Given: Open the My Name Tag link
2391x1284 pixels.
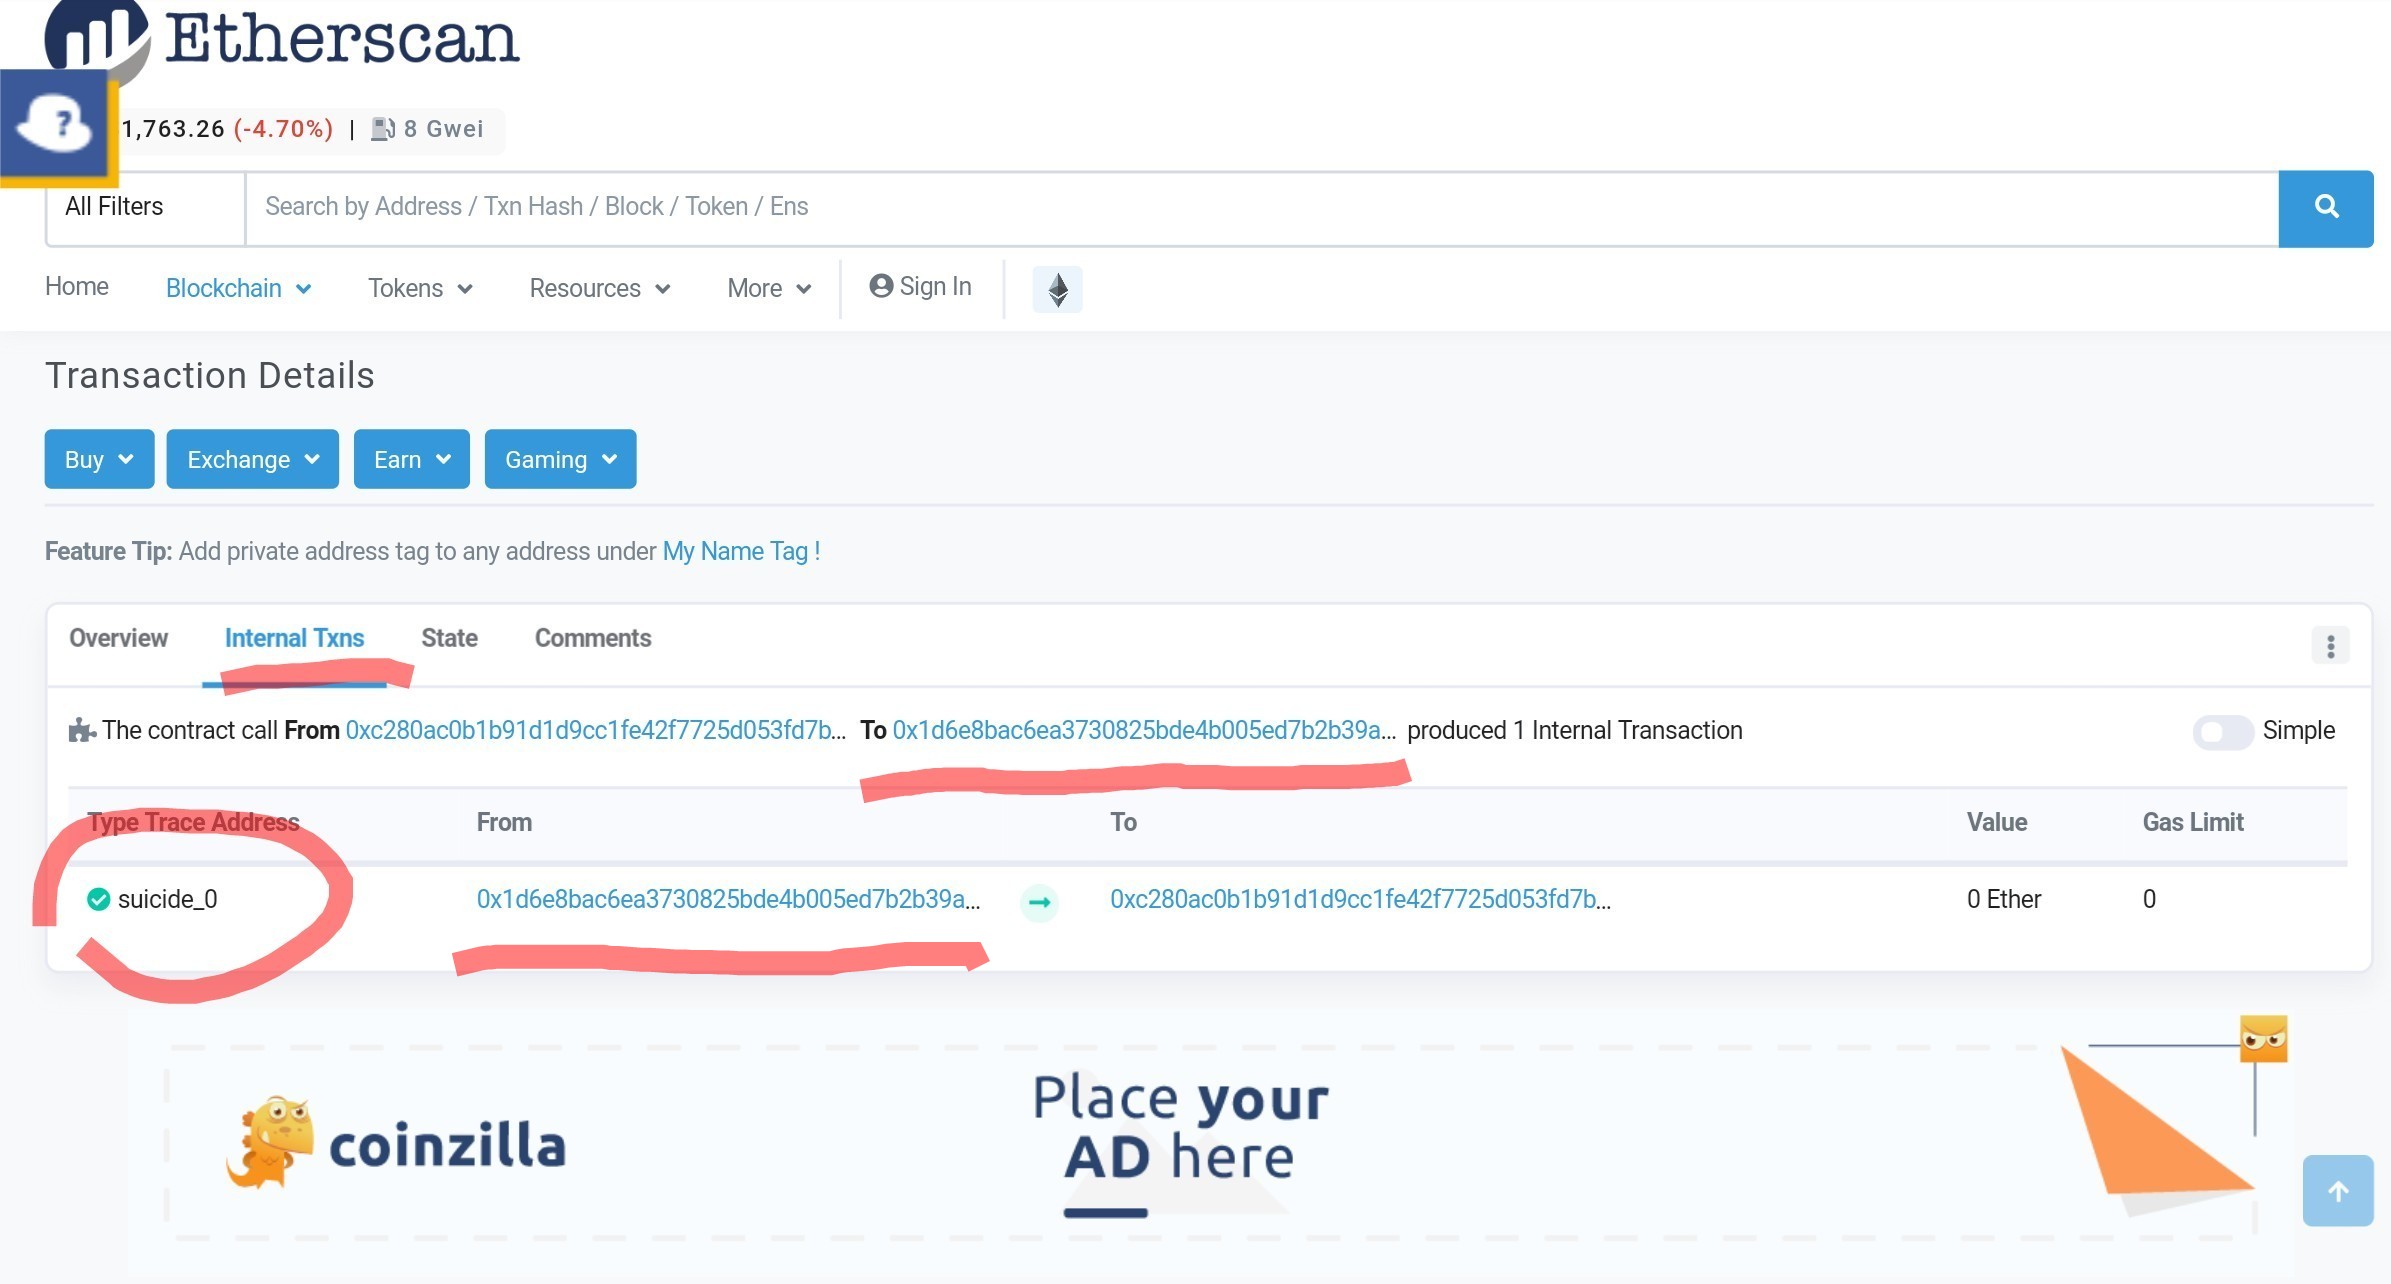Looking at the screenshot, I should tap(741, 551).
